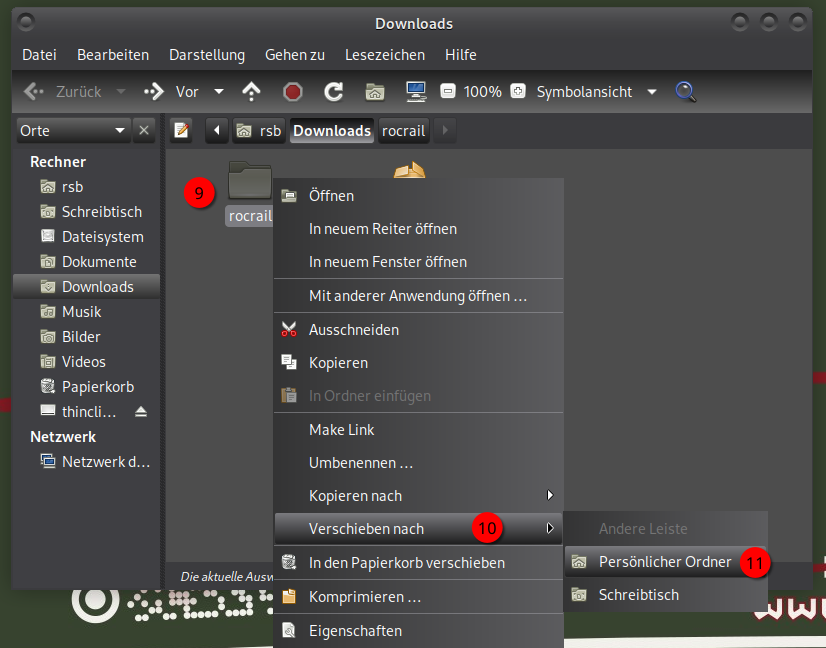The width and height of the screenshot is (826, 648).
Task: Click the rsb breadcrumb path button
Action: pos(259,131)
